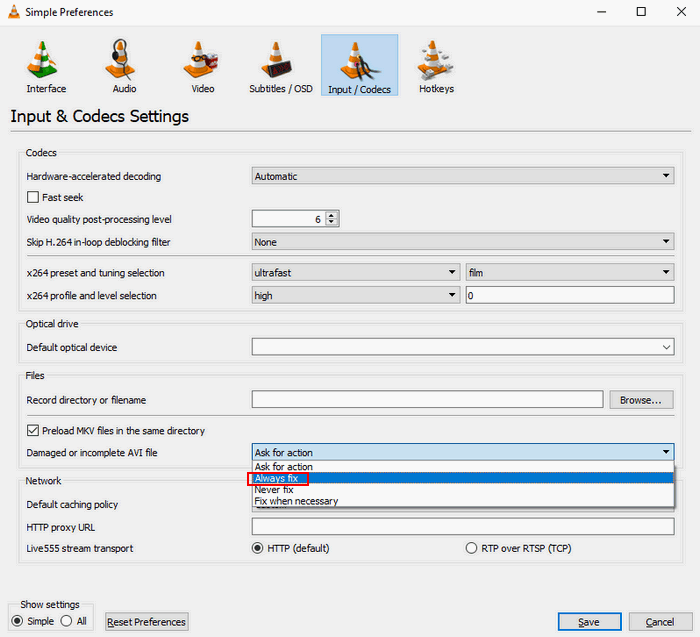Collapse the Damaged or incomplete AVI file dropdown

pyautogui.click(x=463, y=452)
